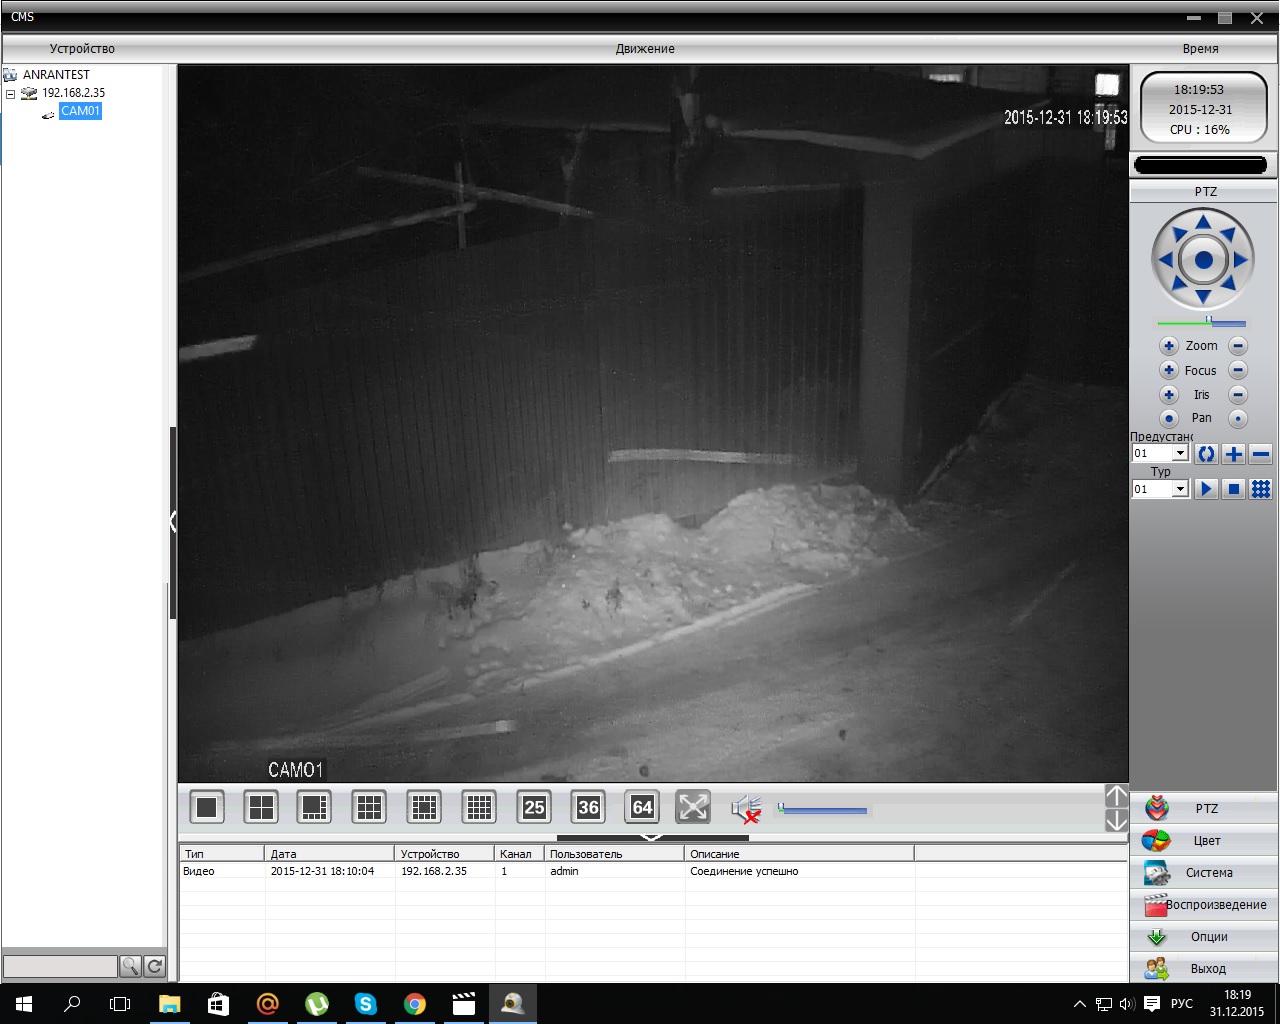Screen dimensions: 1280x1024
Task: Sort log by Дата column
Action: 330,854
